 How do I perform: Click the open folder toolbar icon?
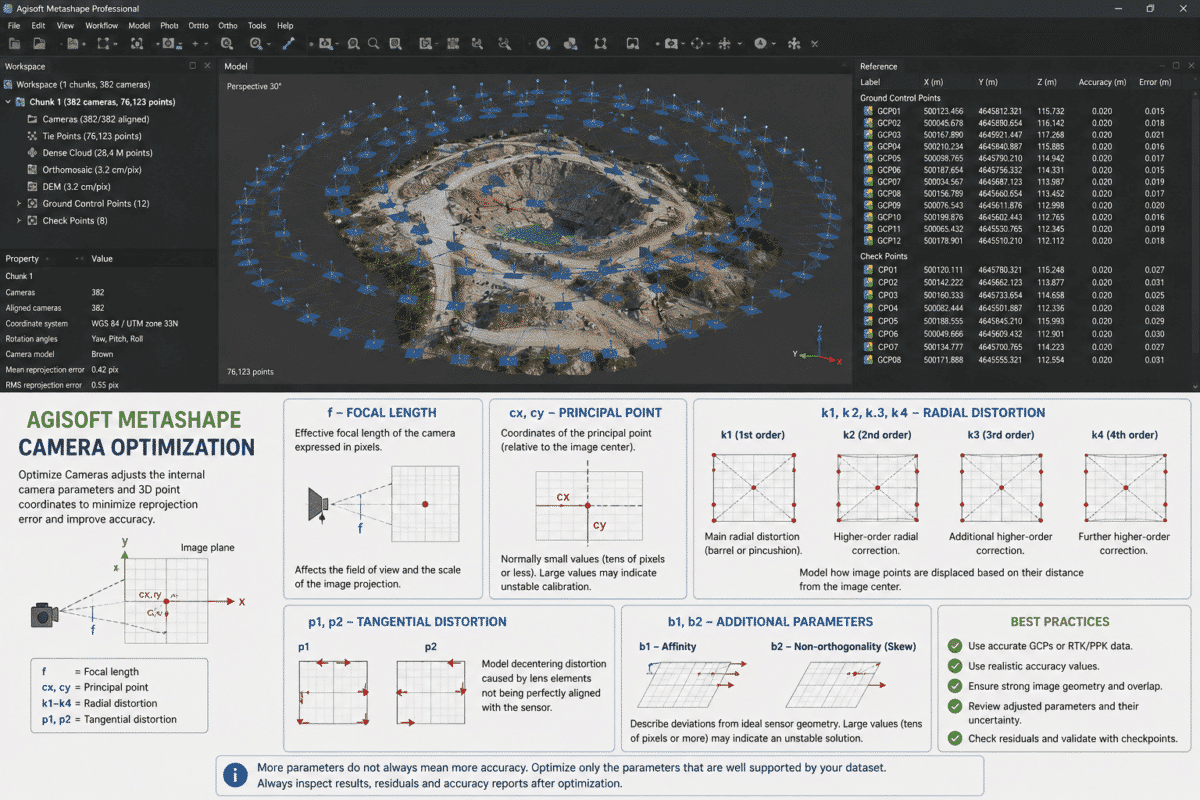pos(39,44)
